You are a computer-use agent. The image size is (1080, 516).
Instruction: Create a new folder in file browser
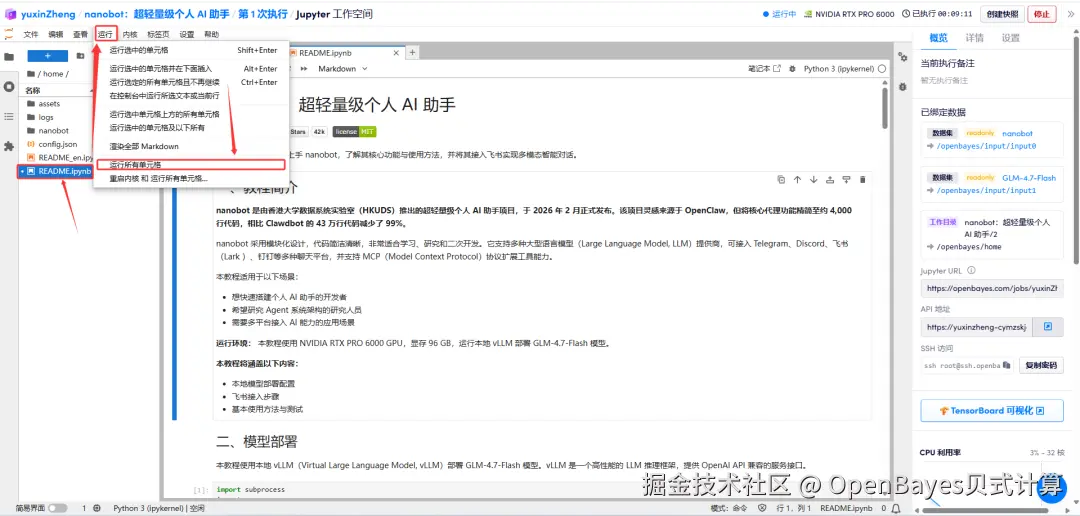81,56
